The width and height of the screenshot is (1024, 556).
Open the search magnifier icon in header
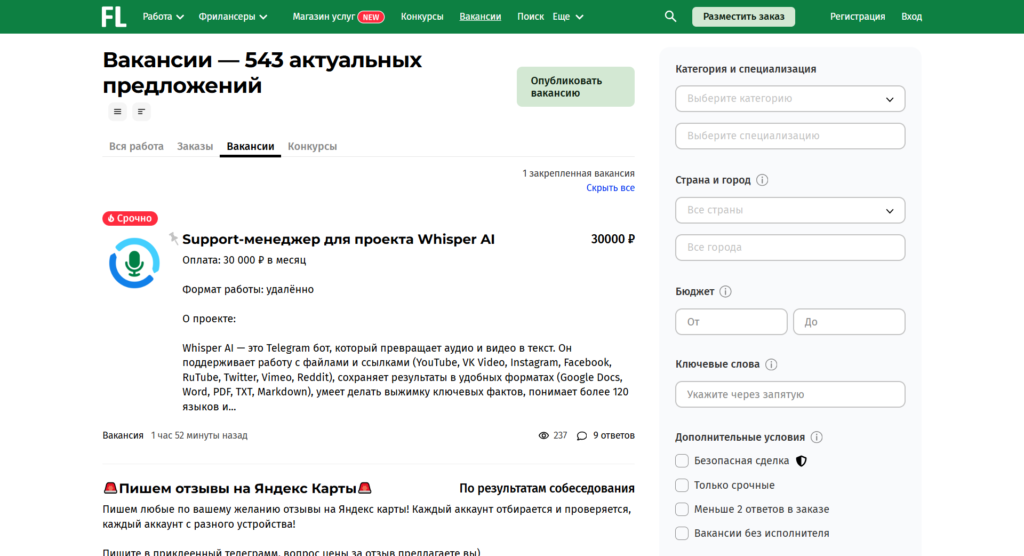[x=671, y=16]
